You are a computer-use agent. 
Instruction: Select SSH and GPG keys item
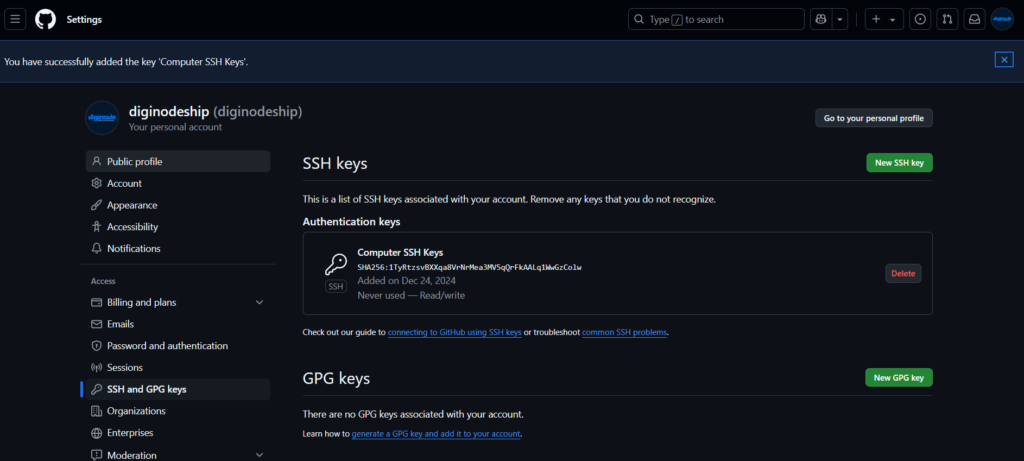[x=178, y=389]
